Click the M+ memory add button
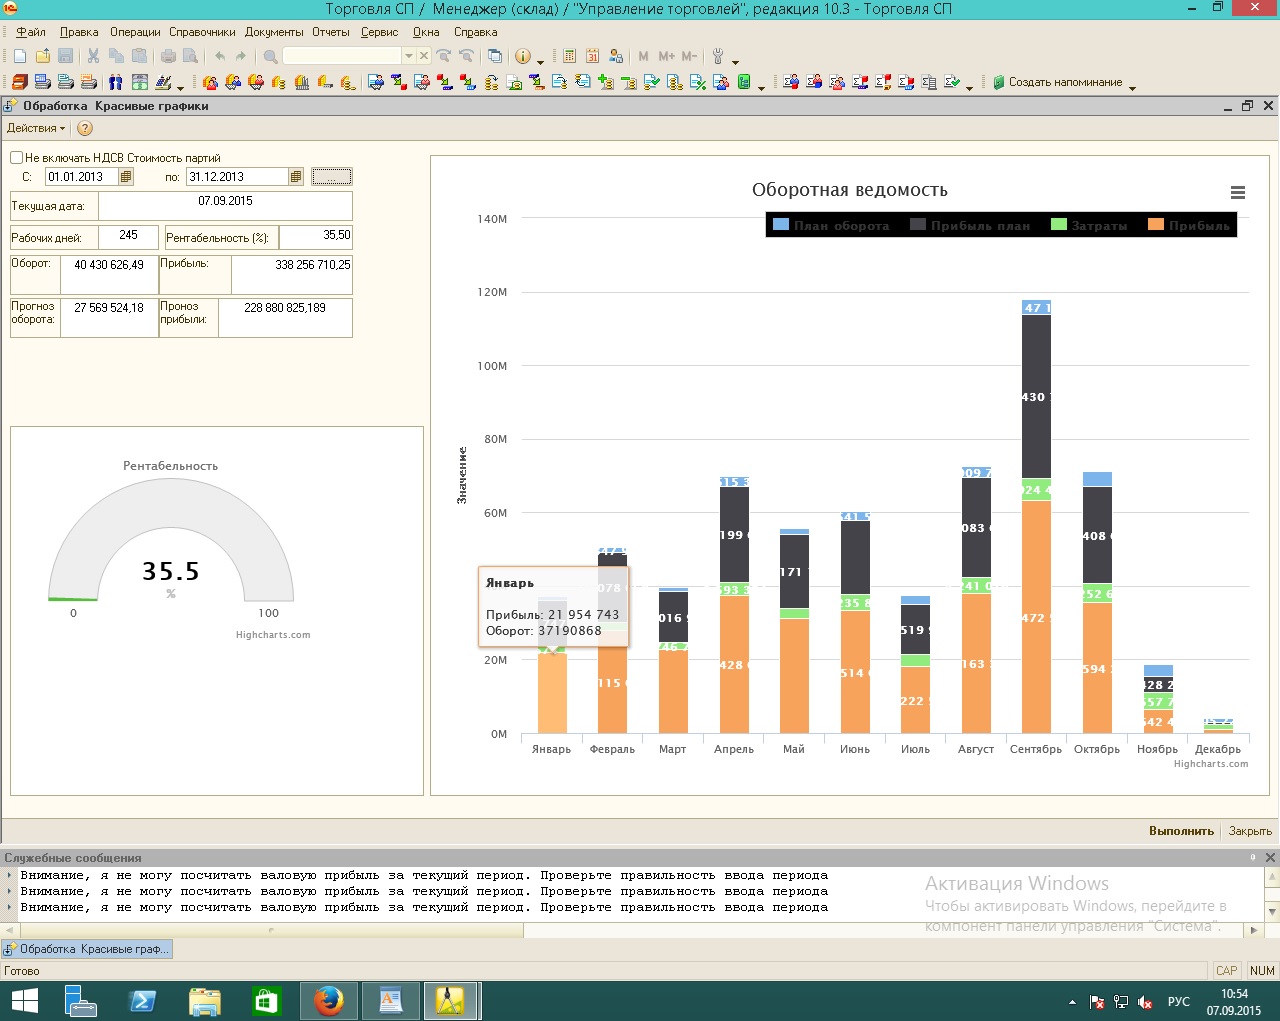The width and height of the screenshot is (1280, 1021). click(666, 56)
